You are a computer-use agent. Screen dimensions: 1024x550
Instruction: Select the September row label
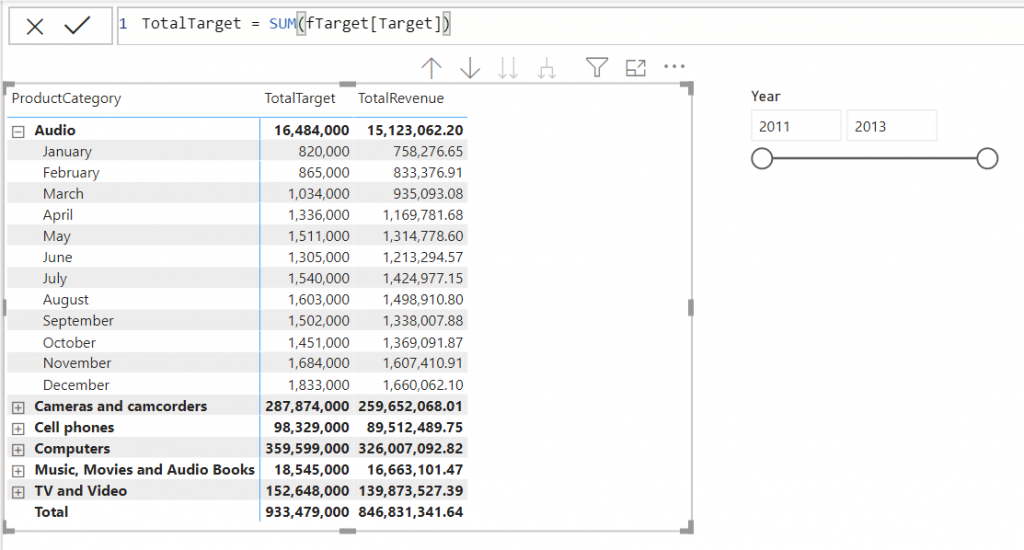point(78,321)
